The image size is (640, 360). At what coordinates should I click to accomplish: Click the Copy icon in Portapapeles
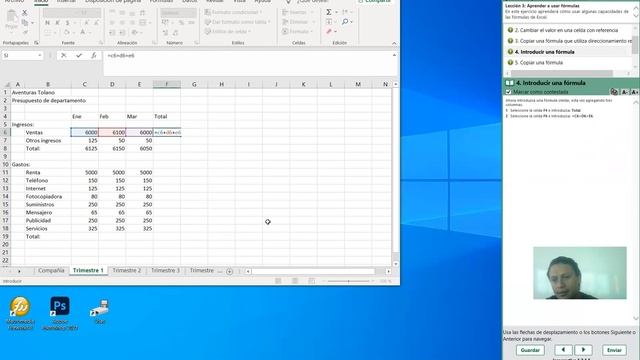click(25, 22)
